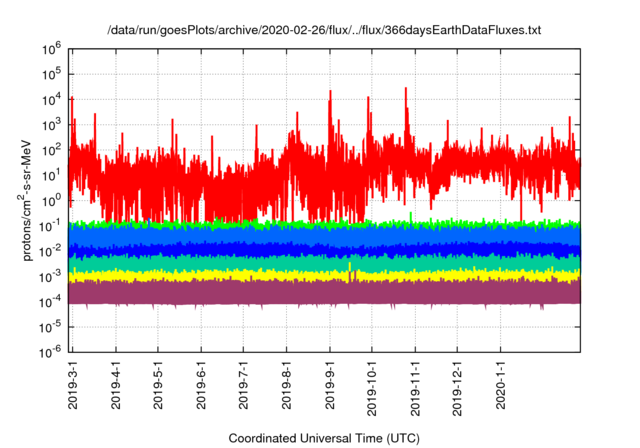Click the 10^-5 y-axis tick label
640x448 pixels.
[50, 327]
